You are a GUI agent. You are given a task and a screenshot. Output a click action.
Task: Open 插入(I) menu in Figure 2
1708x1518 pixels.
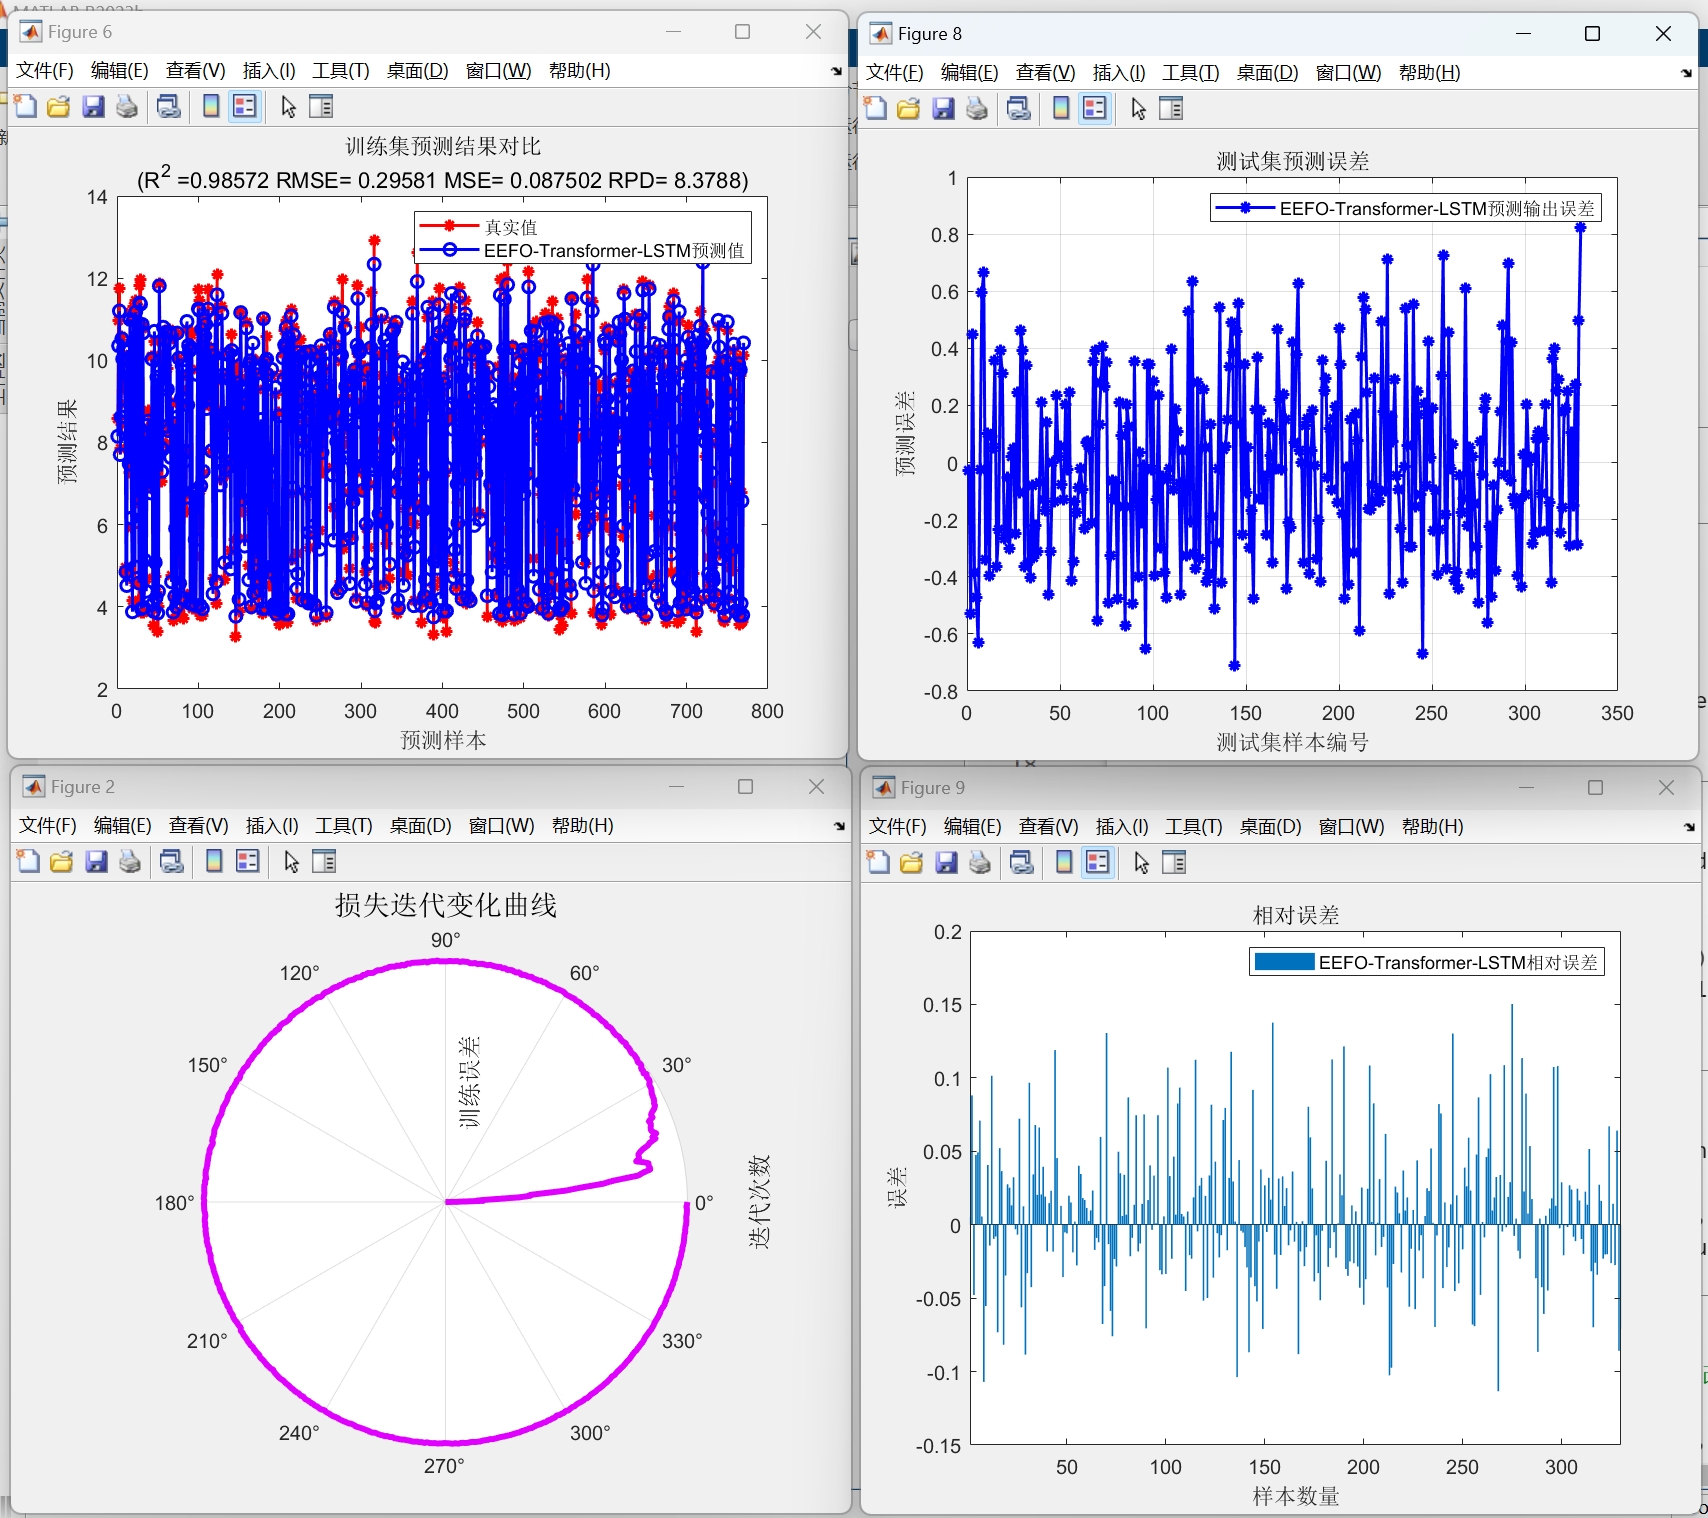(272, 826)
